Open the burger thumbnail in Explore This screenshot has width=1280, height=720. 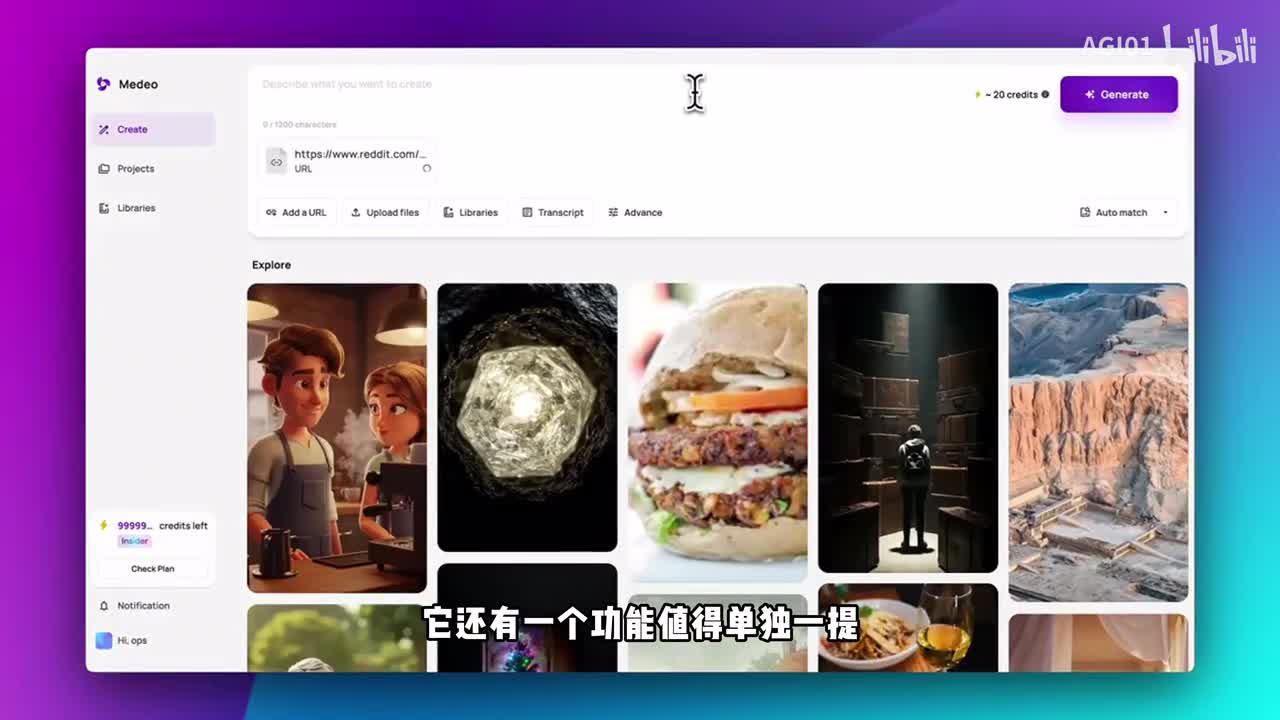click(x=717, y=432)
